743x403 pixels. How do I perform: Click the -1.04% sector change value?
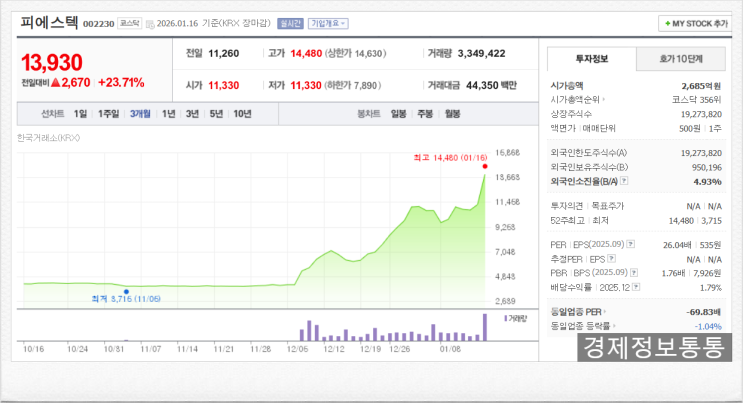[708, 326]
